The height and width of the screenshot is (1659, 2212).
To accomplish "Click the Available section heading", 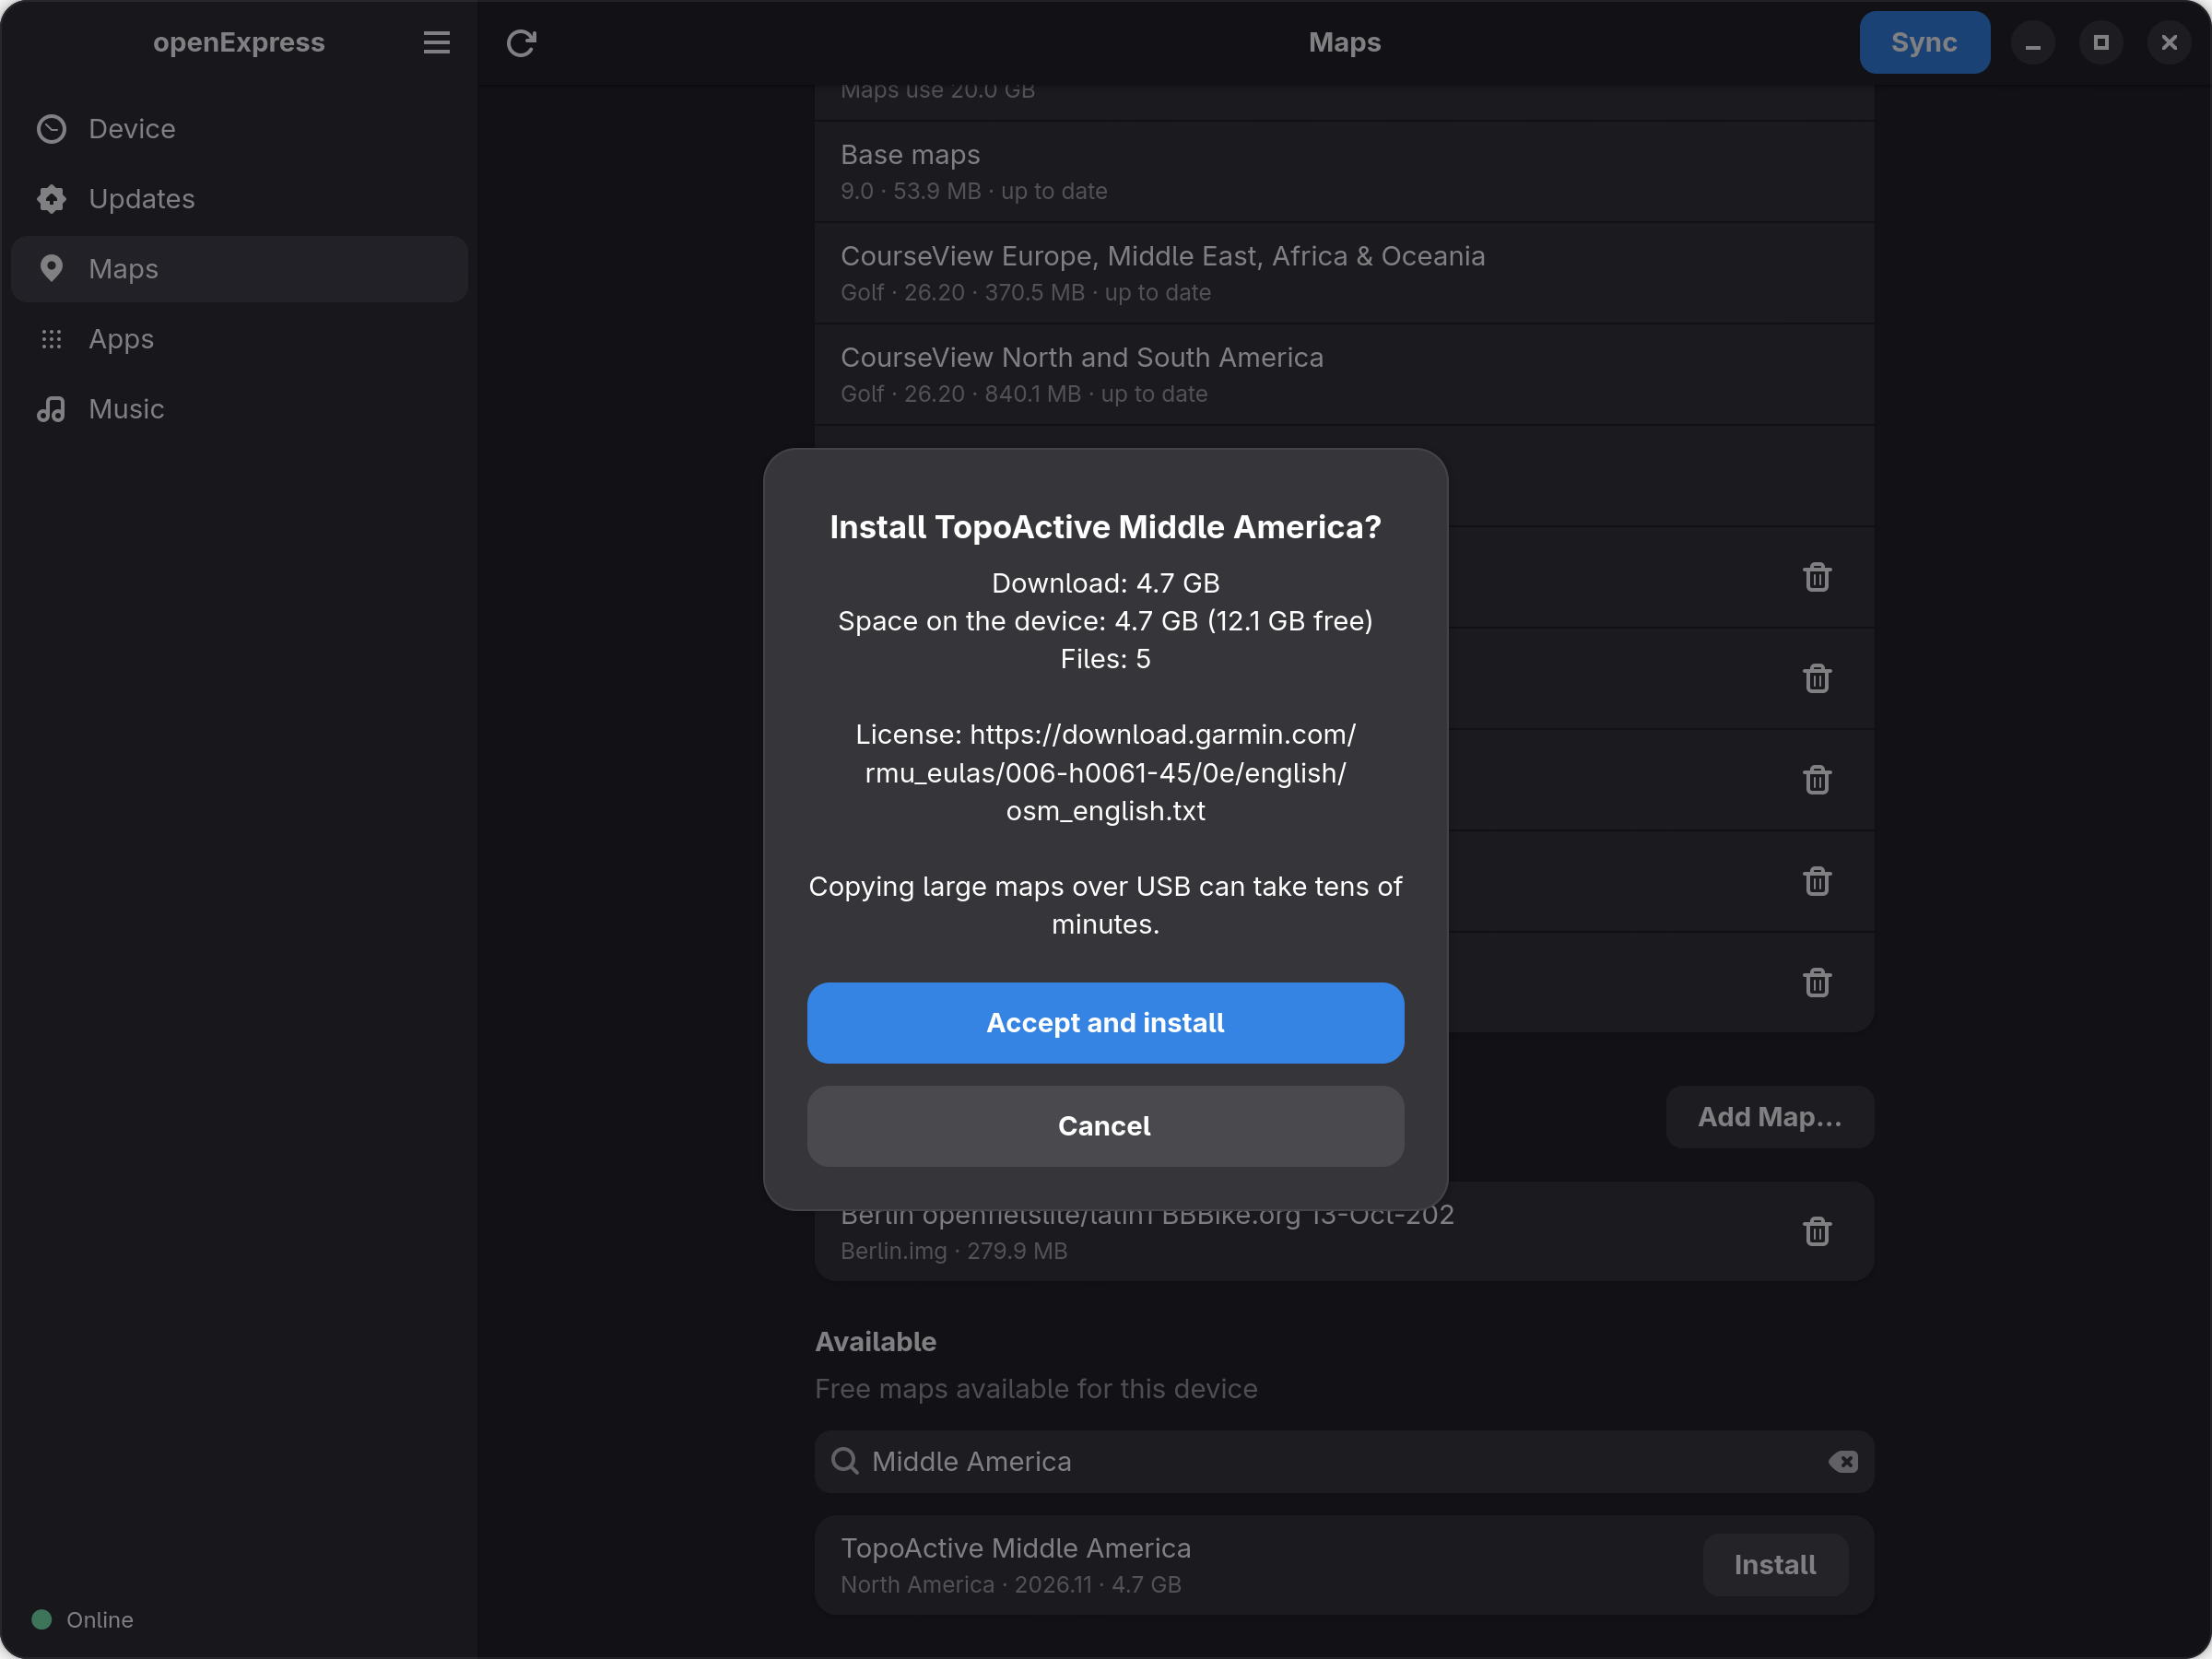I will tap(876, 1342).
